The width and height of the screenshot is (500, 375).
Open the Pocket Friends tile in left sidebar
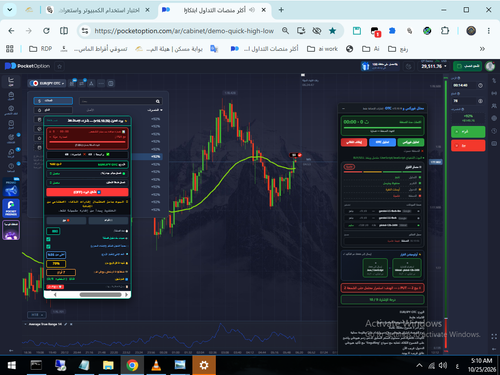click(x=11, y=208)
